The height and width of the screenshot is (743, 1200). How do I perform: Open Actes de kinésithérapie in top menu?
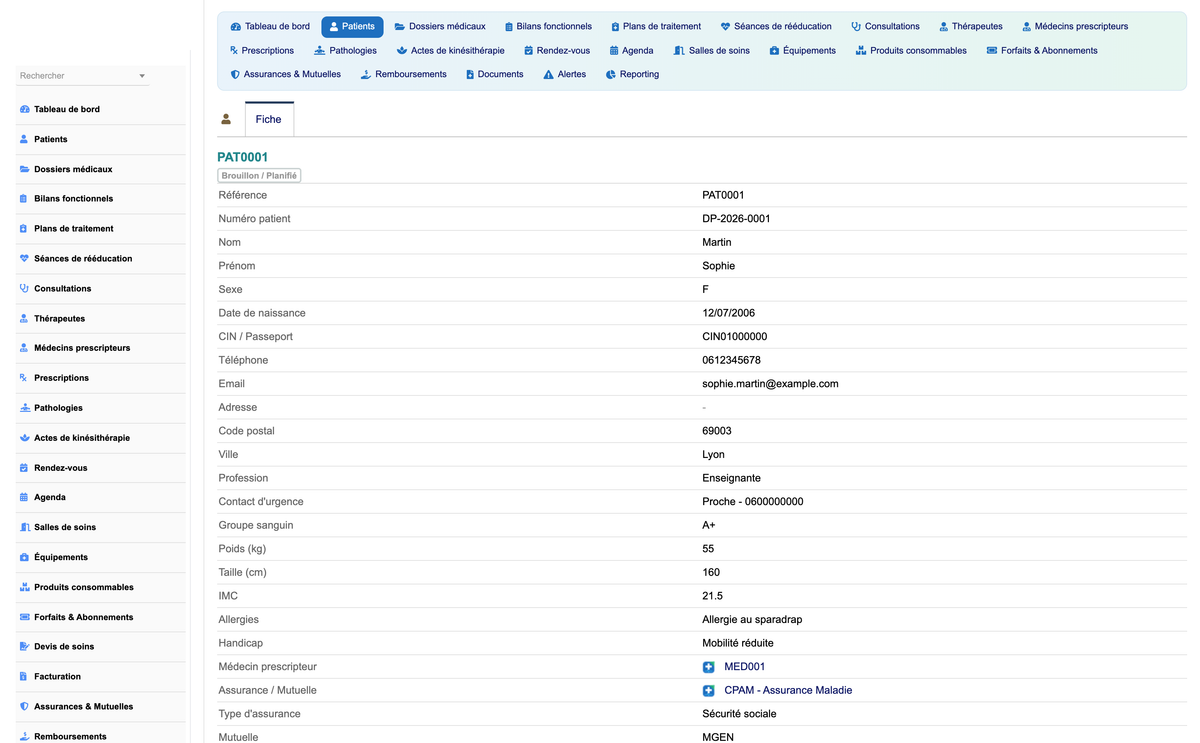tap(450, 50)
